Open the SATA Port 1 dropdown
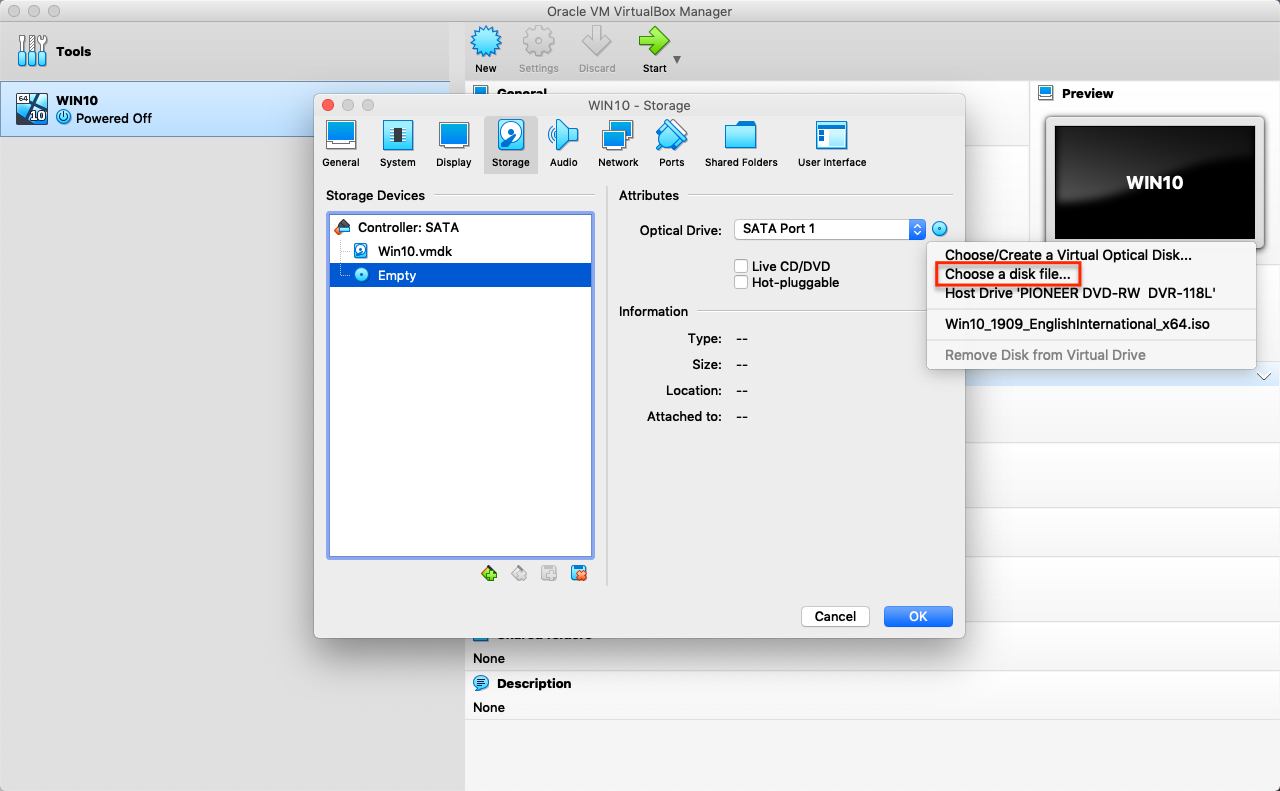Image resolution: width=1280 pixels, height=791 pixels. click(x=830, y=229)
